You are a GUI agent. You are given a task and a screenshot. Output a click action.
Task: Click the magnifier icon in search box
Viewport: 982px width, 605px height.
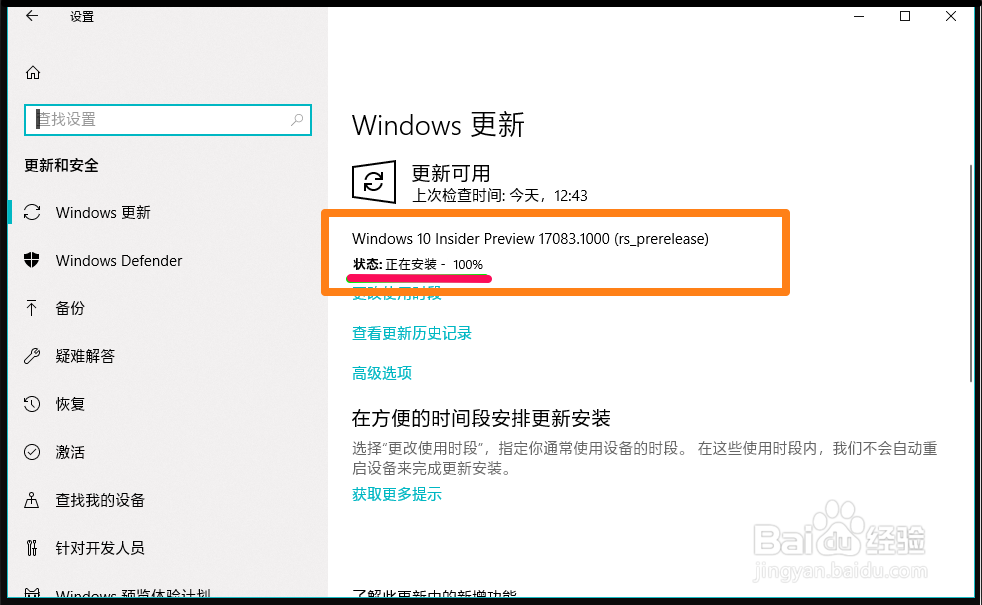click(x=297, y=120)
